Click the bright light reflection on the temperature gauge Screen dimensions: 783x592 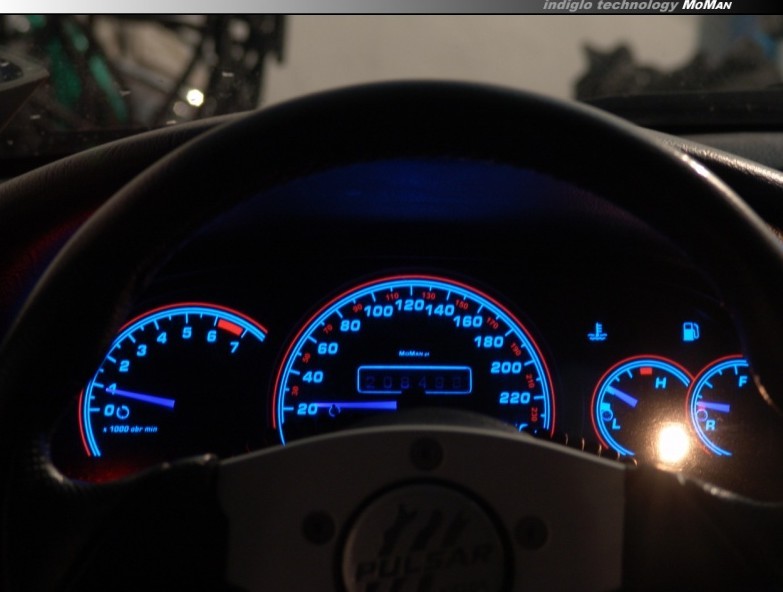coord(673,443)
